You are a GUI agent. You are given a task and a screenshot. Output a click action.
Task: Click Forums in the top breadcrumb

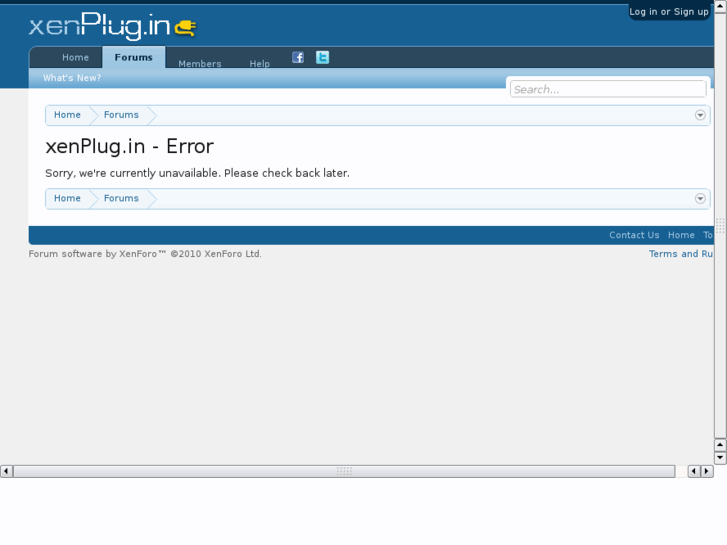click(121, 115)
